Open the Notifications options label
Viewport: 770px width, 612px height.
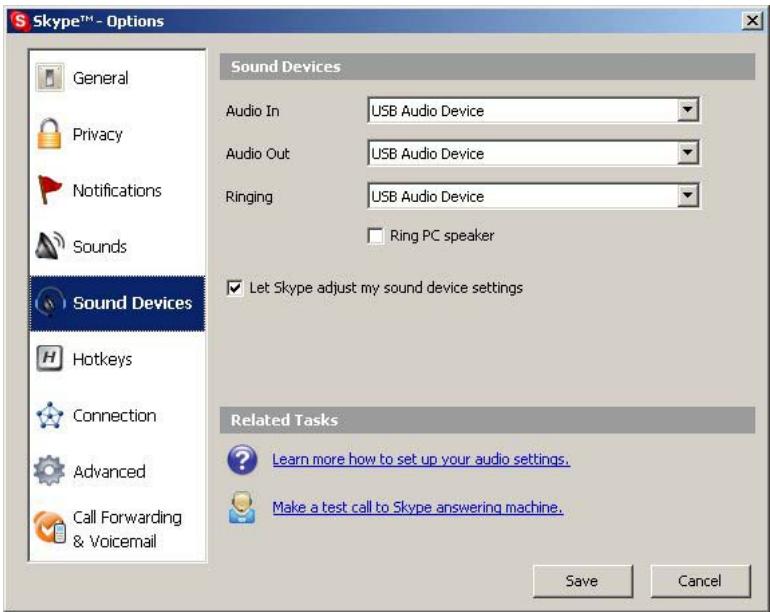click(x=117, y=191)
